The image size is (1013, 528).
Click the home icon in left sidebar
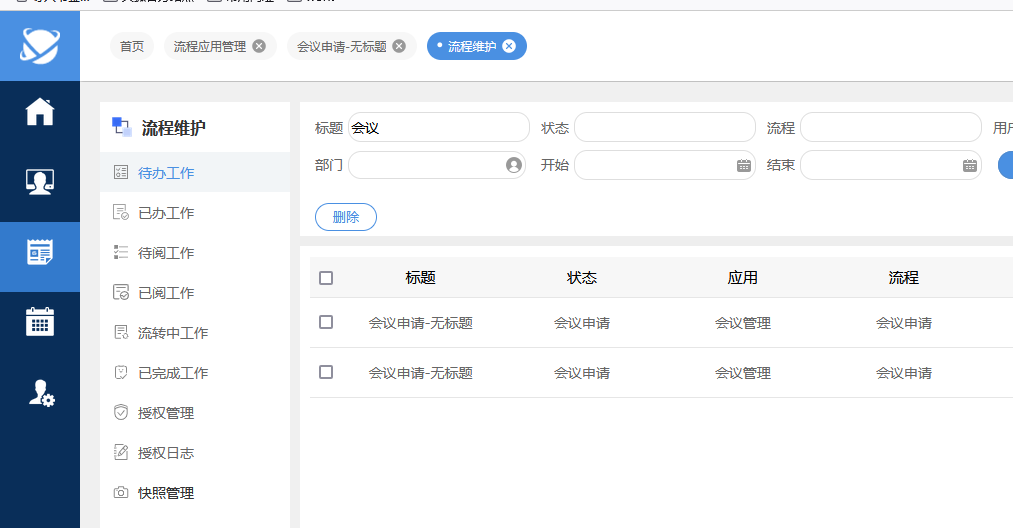pyautogui.click(x=40, y=112)
